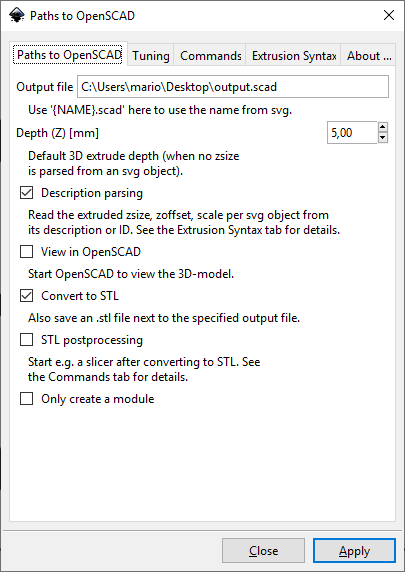Show the About ... tab
Viewport: 405px width, 572px height.
(x=369, y=56)
